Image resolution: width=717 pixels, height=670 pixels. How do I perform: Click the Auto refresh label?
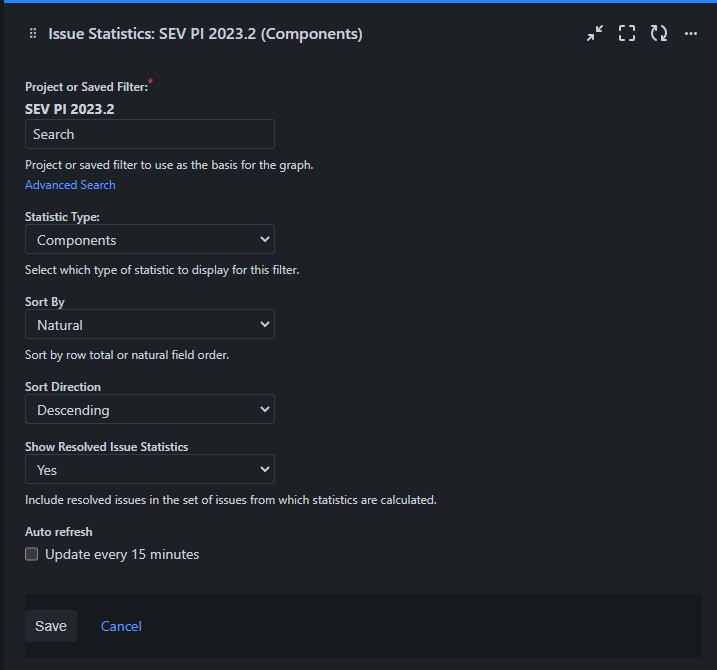[59, 532]
